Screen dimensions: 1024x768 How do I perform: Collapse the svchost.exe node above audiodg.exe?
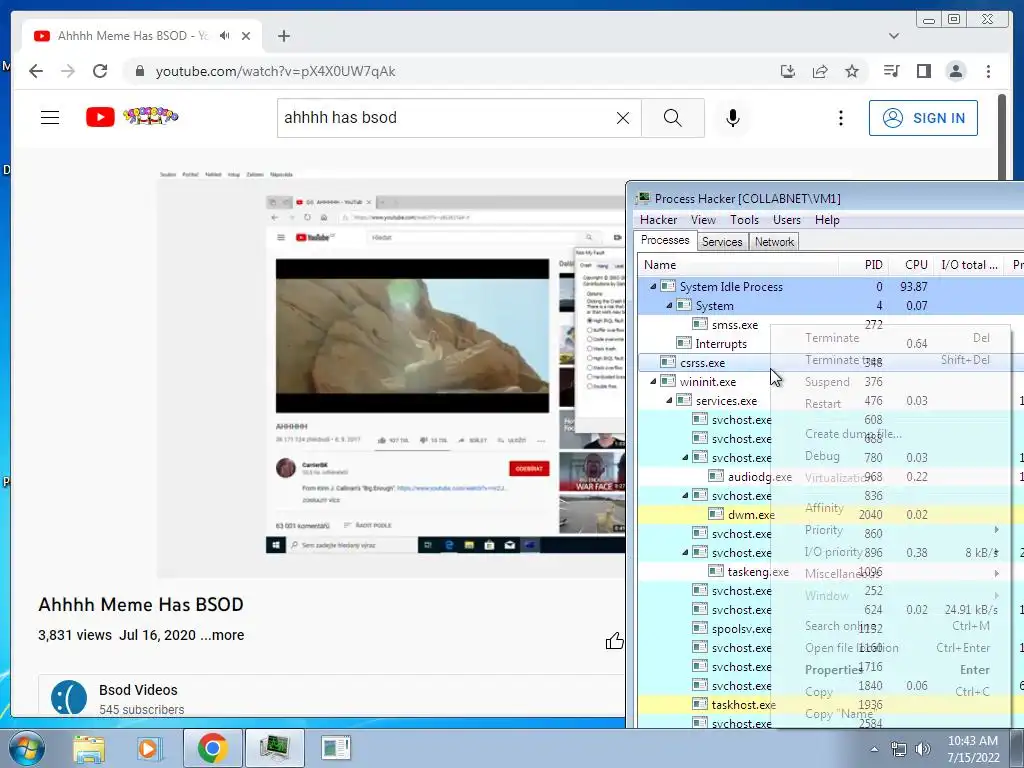point(685,457)
